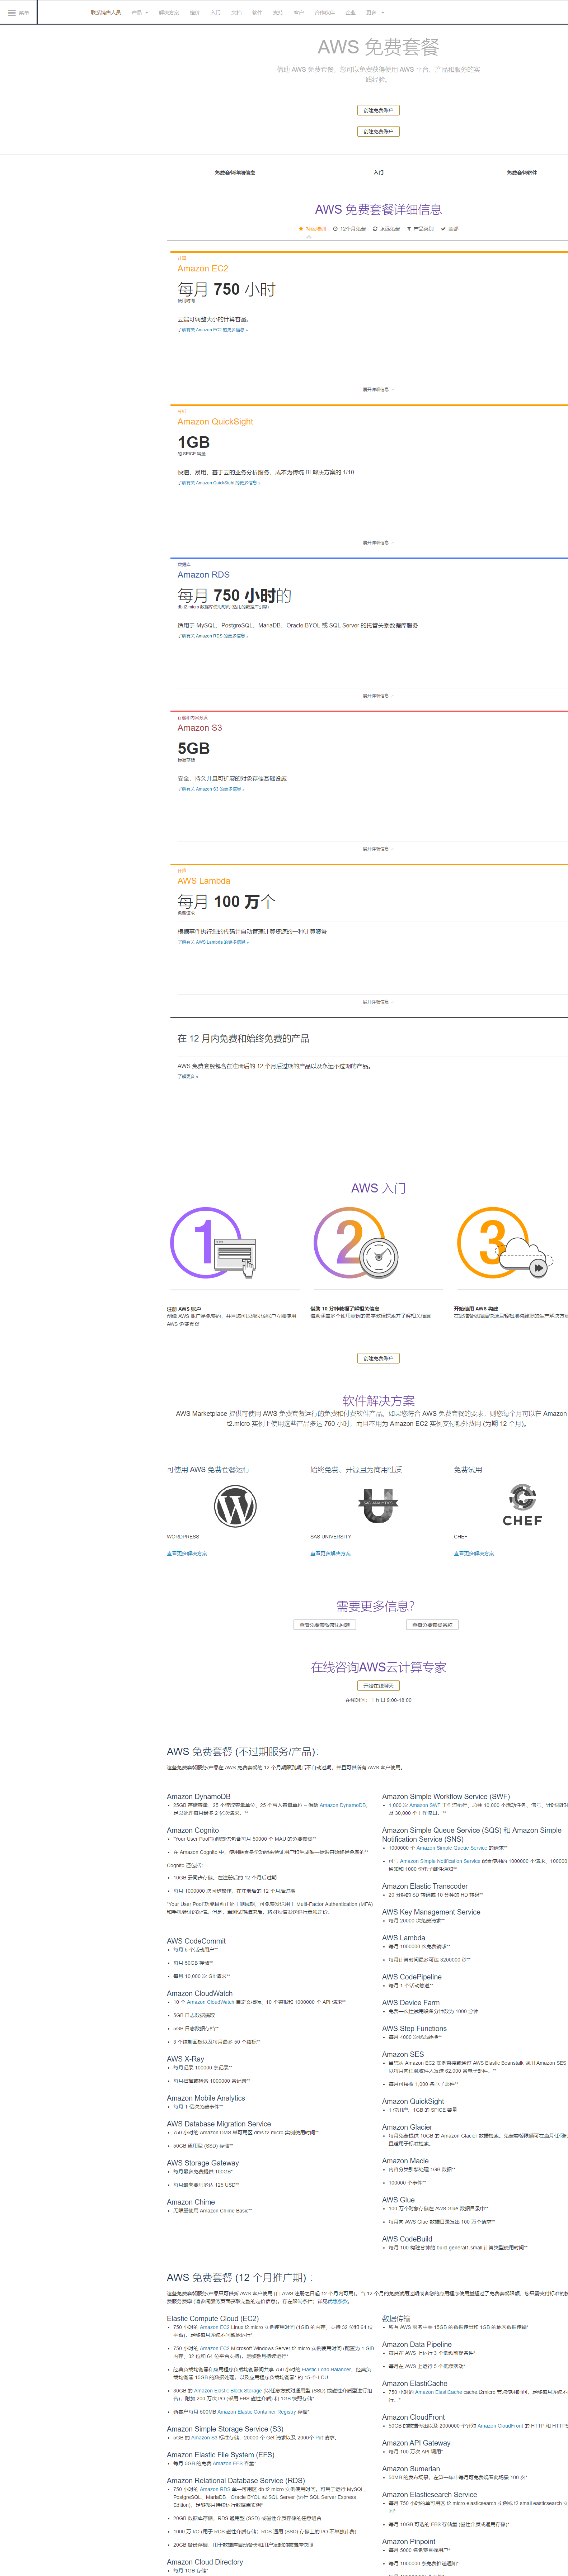This screenshot has height=2576, width=568.
Task: Click 创建免费账户 below the AWS 入门 steps
Action: [378, 1358]
